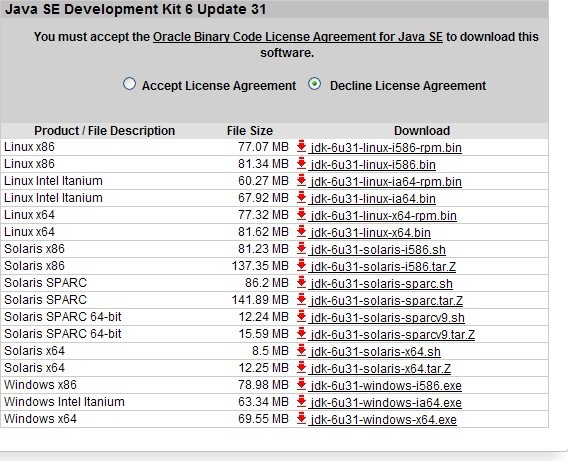Click download arrow icon for jdk-6u31-solaris-sparc.tar.Z
This screenshot has width=568, height=461.
301,299
